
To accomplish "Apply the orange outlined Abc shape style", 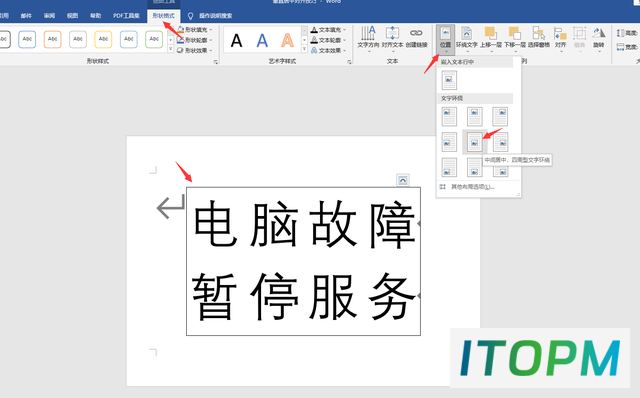I will [x=53, y=39].
